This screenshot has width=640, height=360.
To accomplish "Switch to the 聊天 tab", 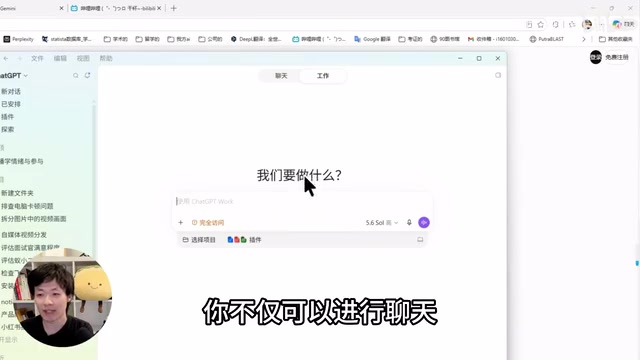I will tap(281, 76).
